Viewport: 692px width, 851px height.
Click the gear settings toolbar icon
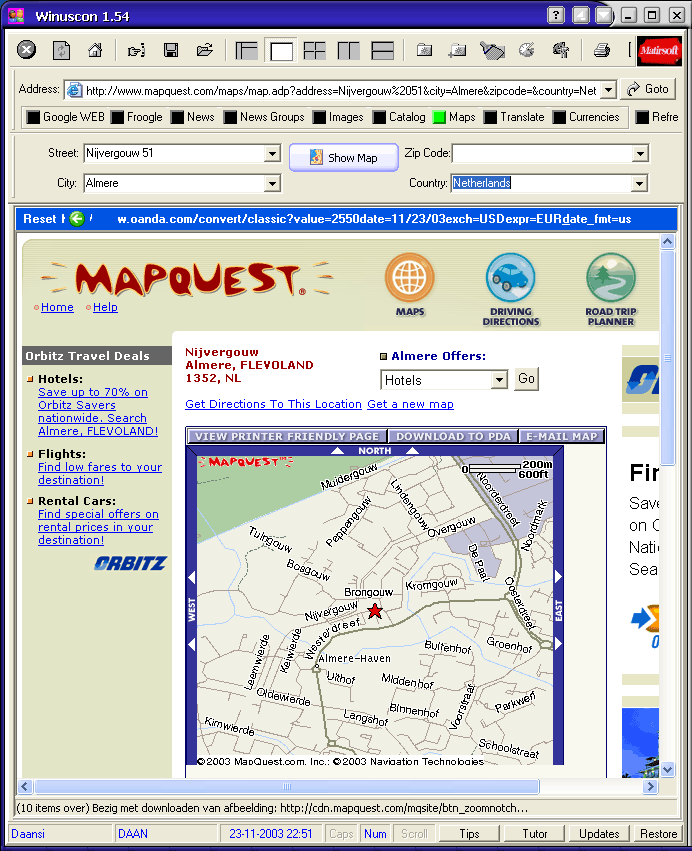(561, 50)
